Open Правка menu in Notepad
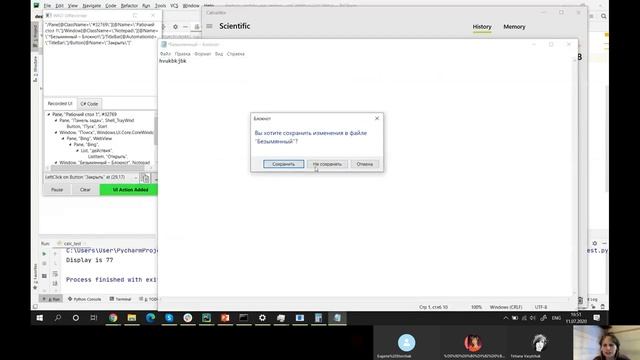The width and height of the screenshot is (640, 360). click(x=182, y=54)
